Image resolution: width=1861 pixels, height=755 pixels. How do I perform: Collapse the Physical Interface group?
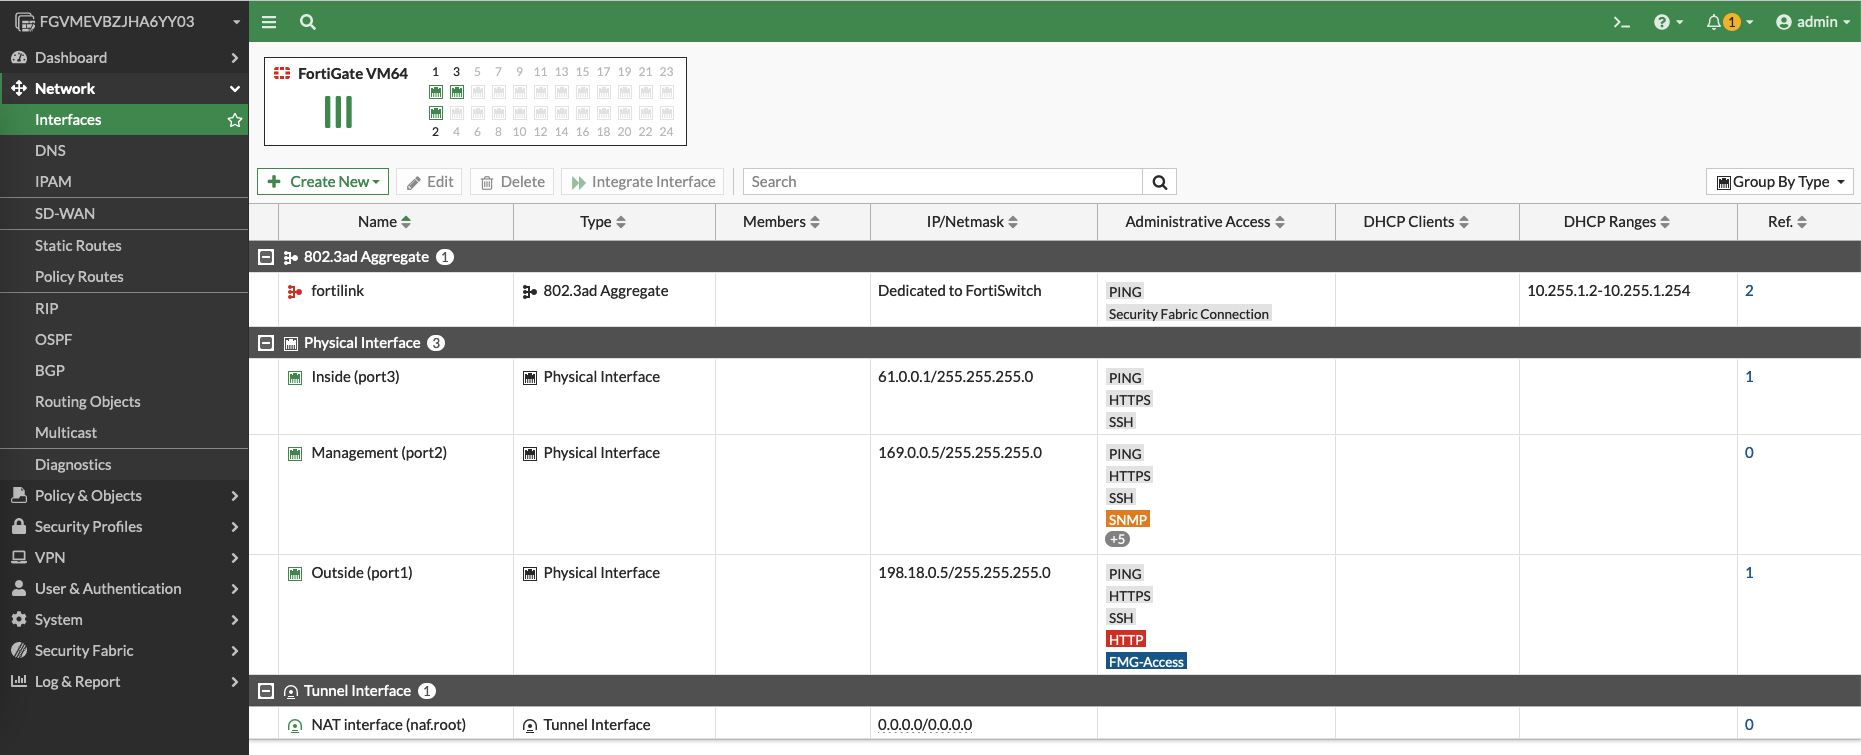[266, 343]
